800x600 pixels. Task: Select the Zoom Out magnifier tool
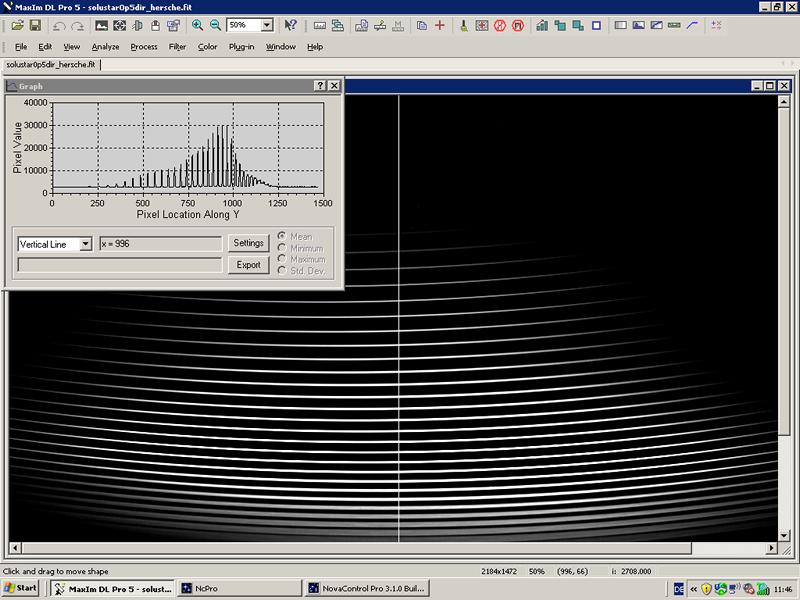click(x=214, y=26)
